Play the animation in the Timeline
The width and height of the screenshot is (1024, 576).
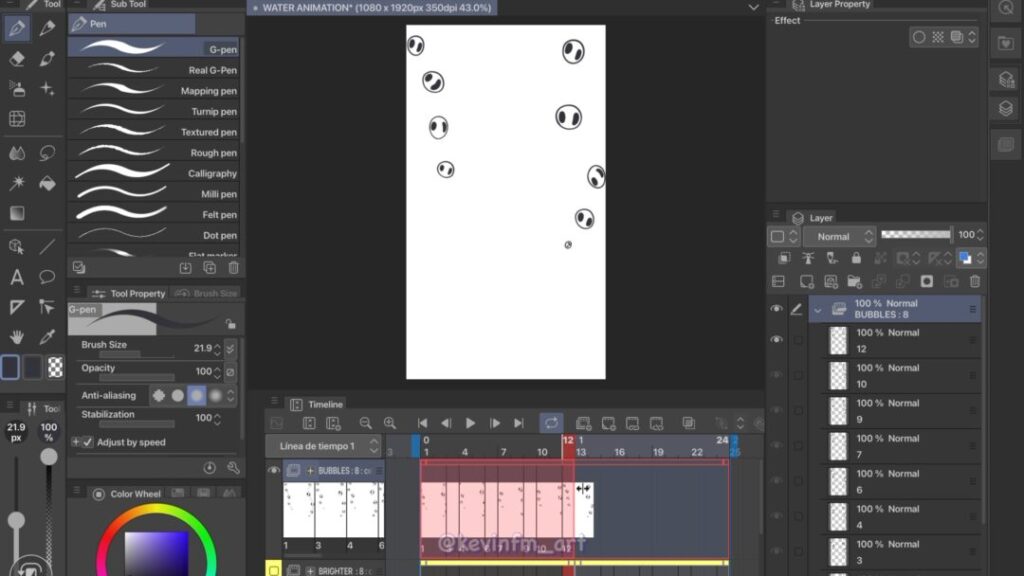pyautogui.click(x=470, y=423)
